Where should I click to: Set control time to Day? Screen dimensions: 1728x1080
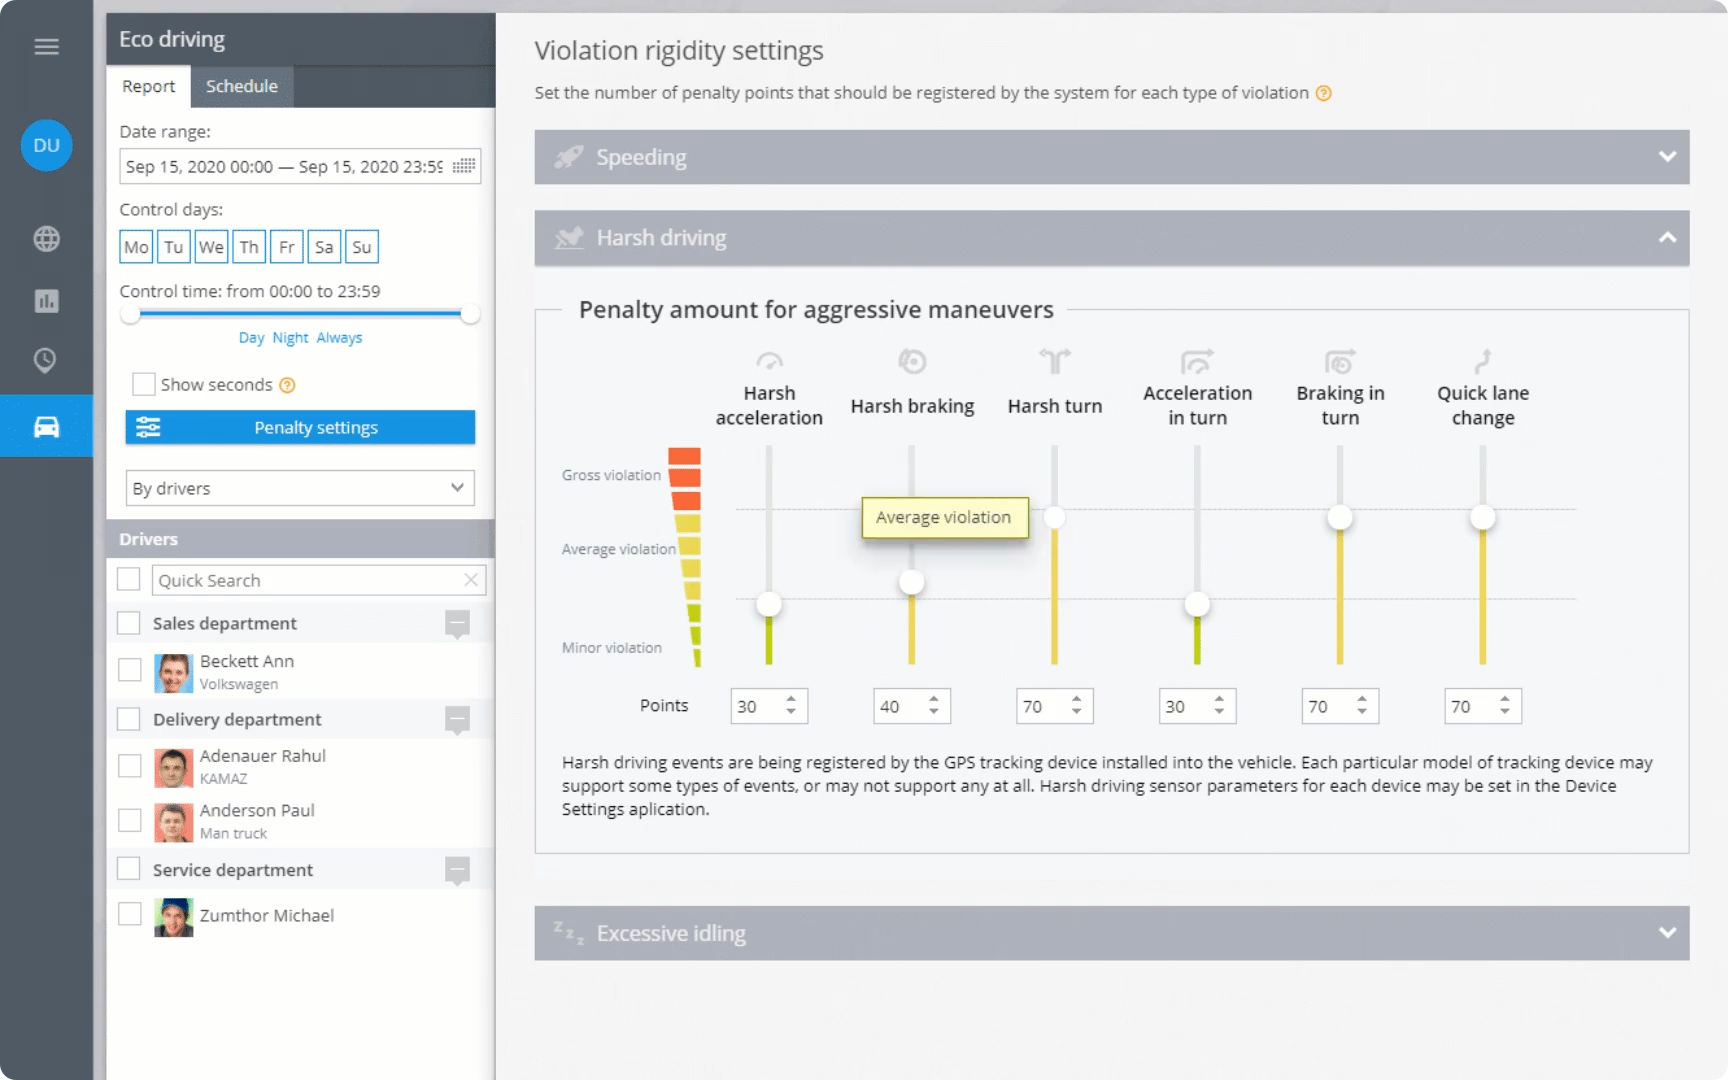(251, 338)
